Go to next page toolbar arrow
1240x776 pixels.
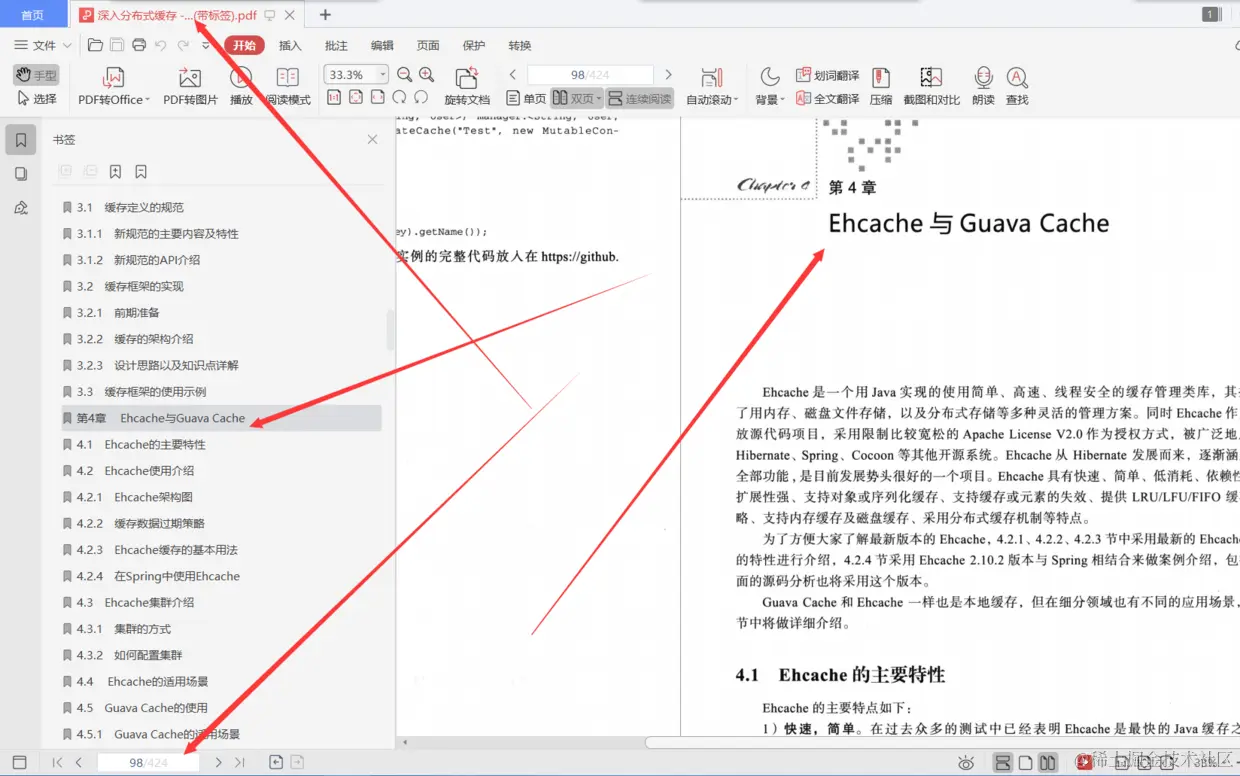[669, 75]
